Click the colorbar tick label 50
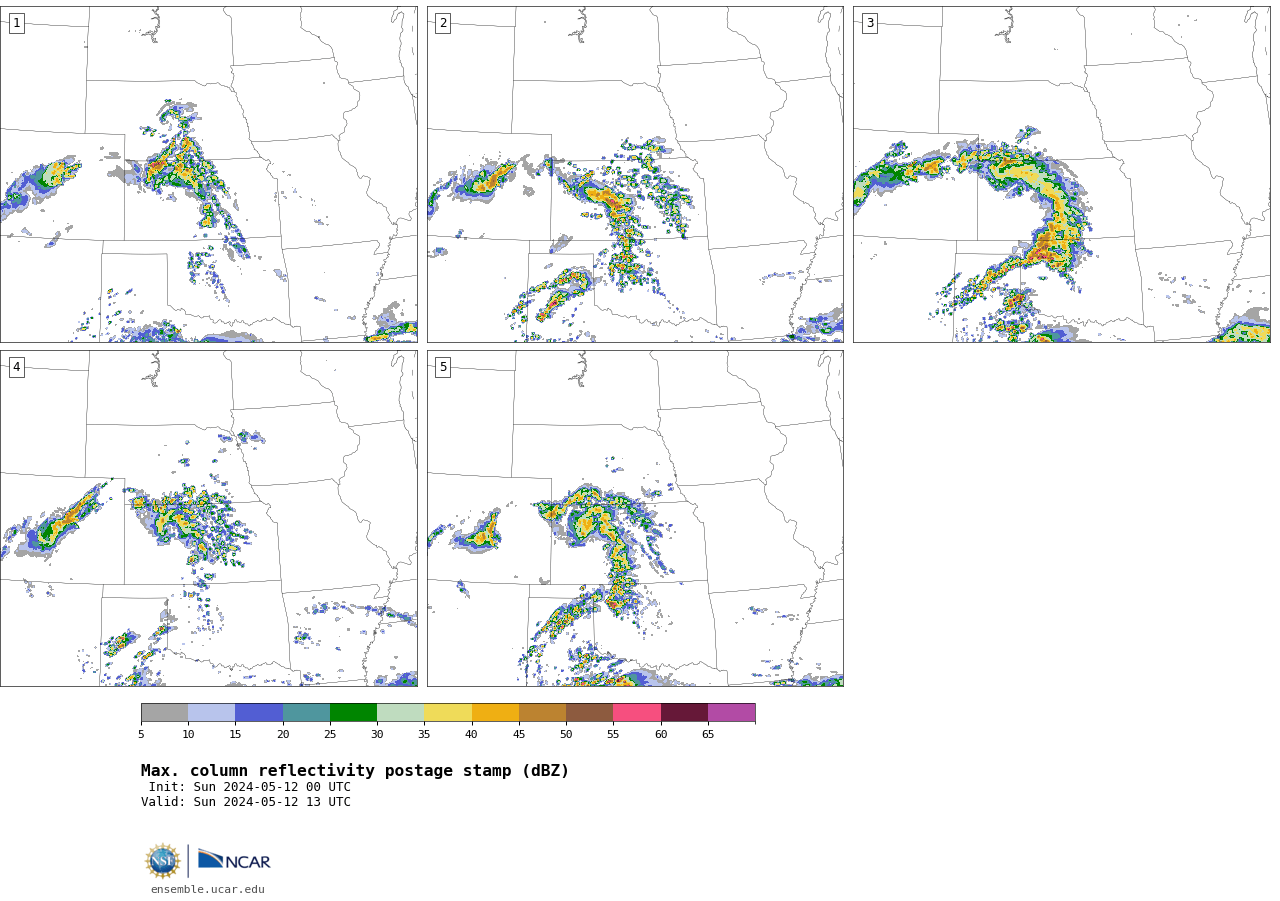This screenshot has width=1280, height=901. tap(566, 734)
